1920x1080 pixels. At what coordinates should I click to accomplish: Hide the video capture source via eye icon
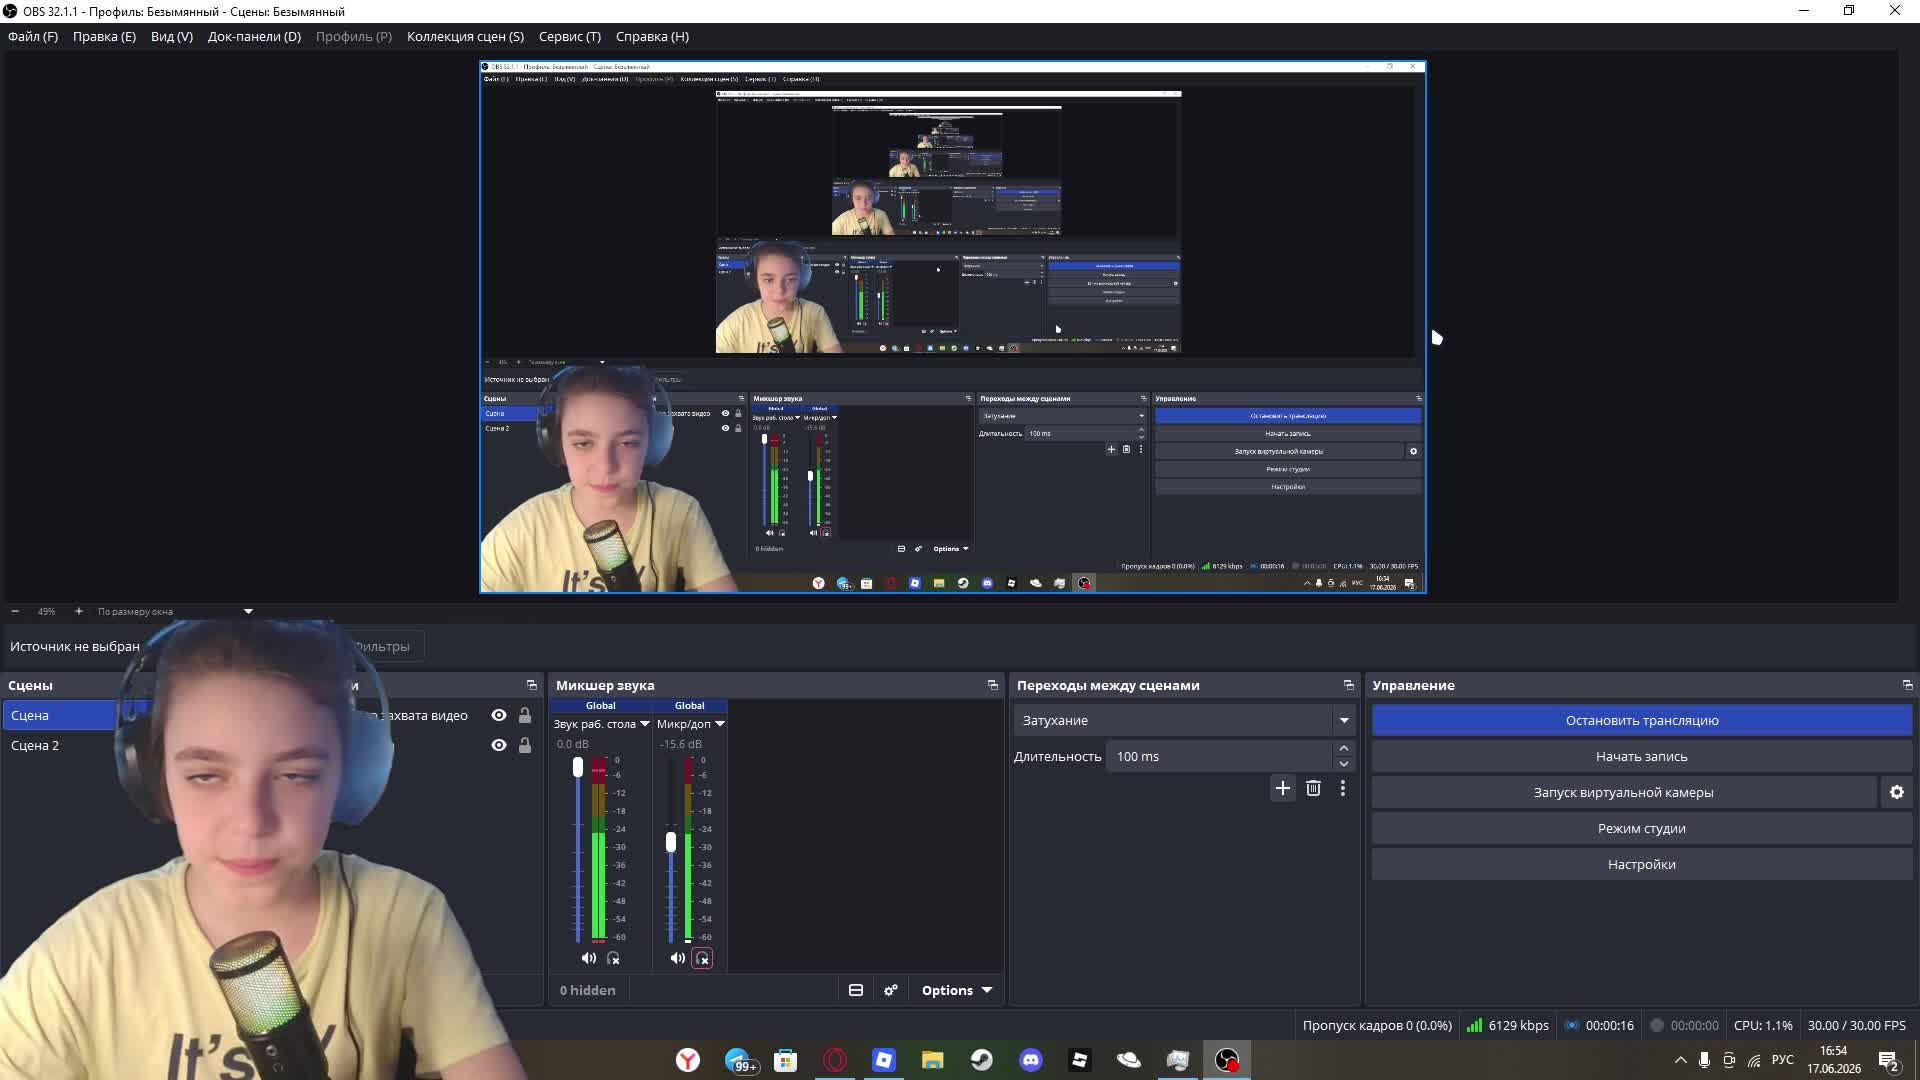499,715
